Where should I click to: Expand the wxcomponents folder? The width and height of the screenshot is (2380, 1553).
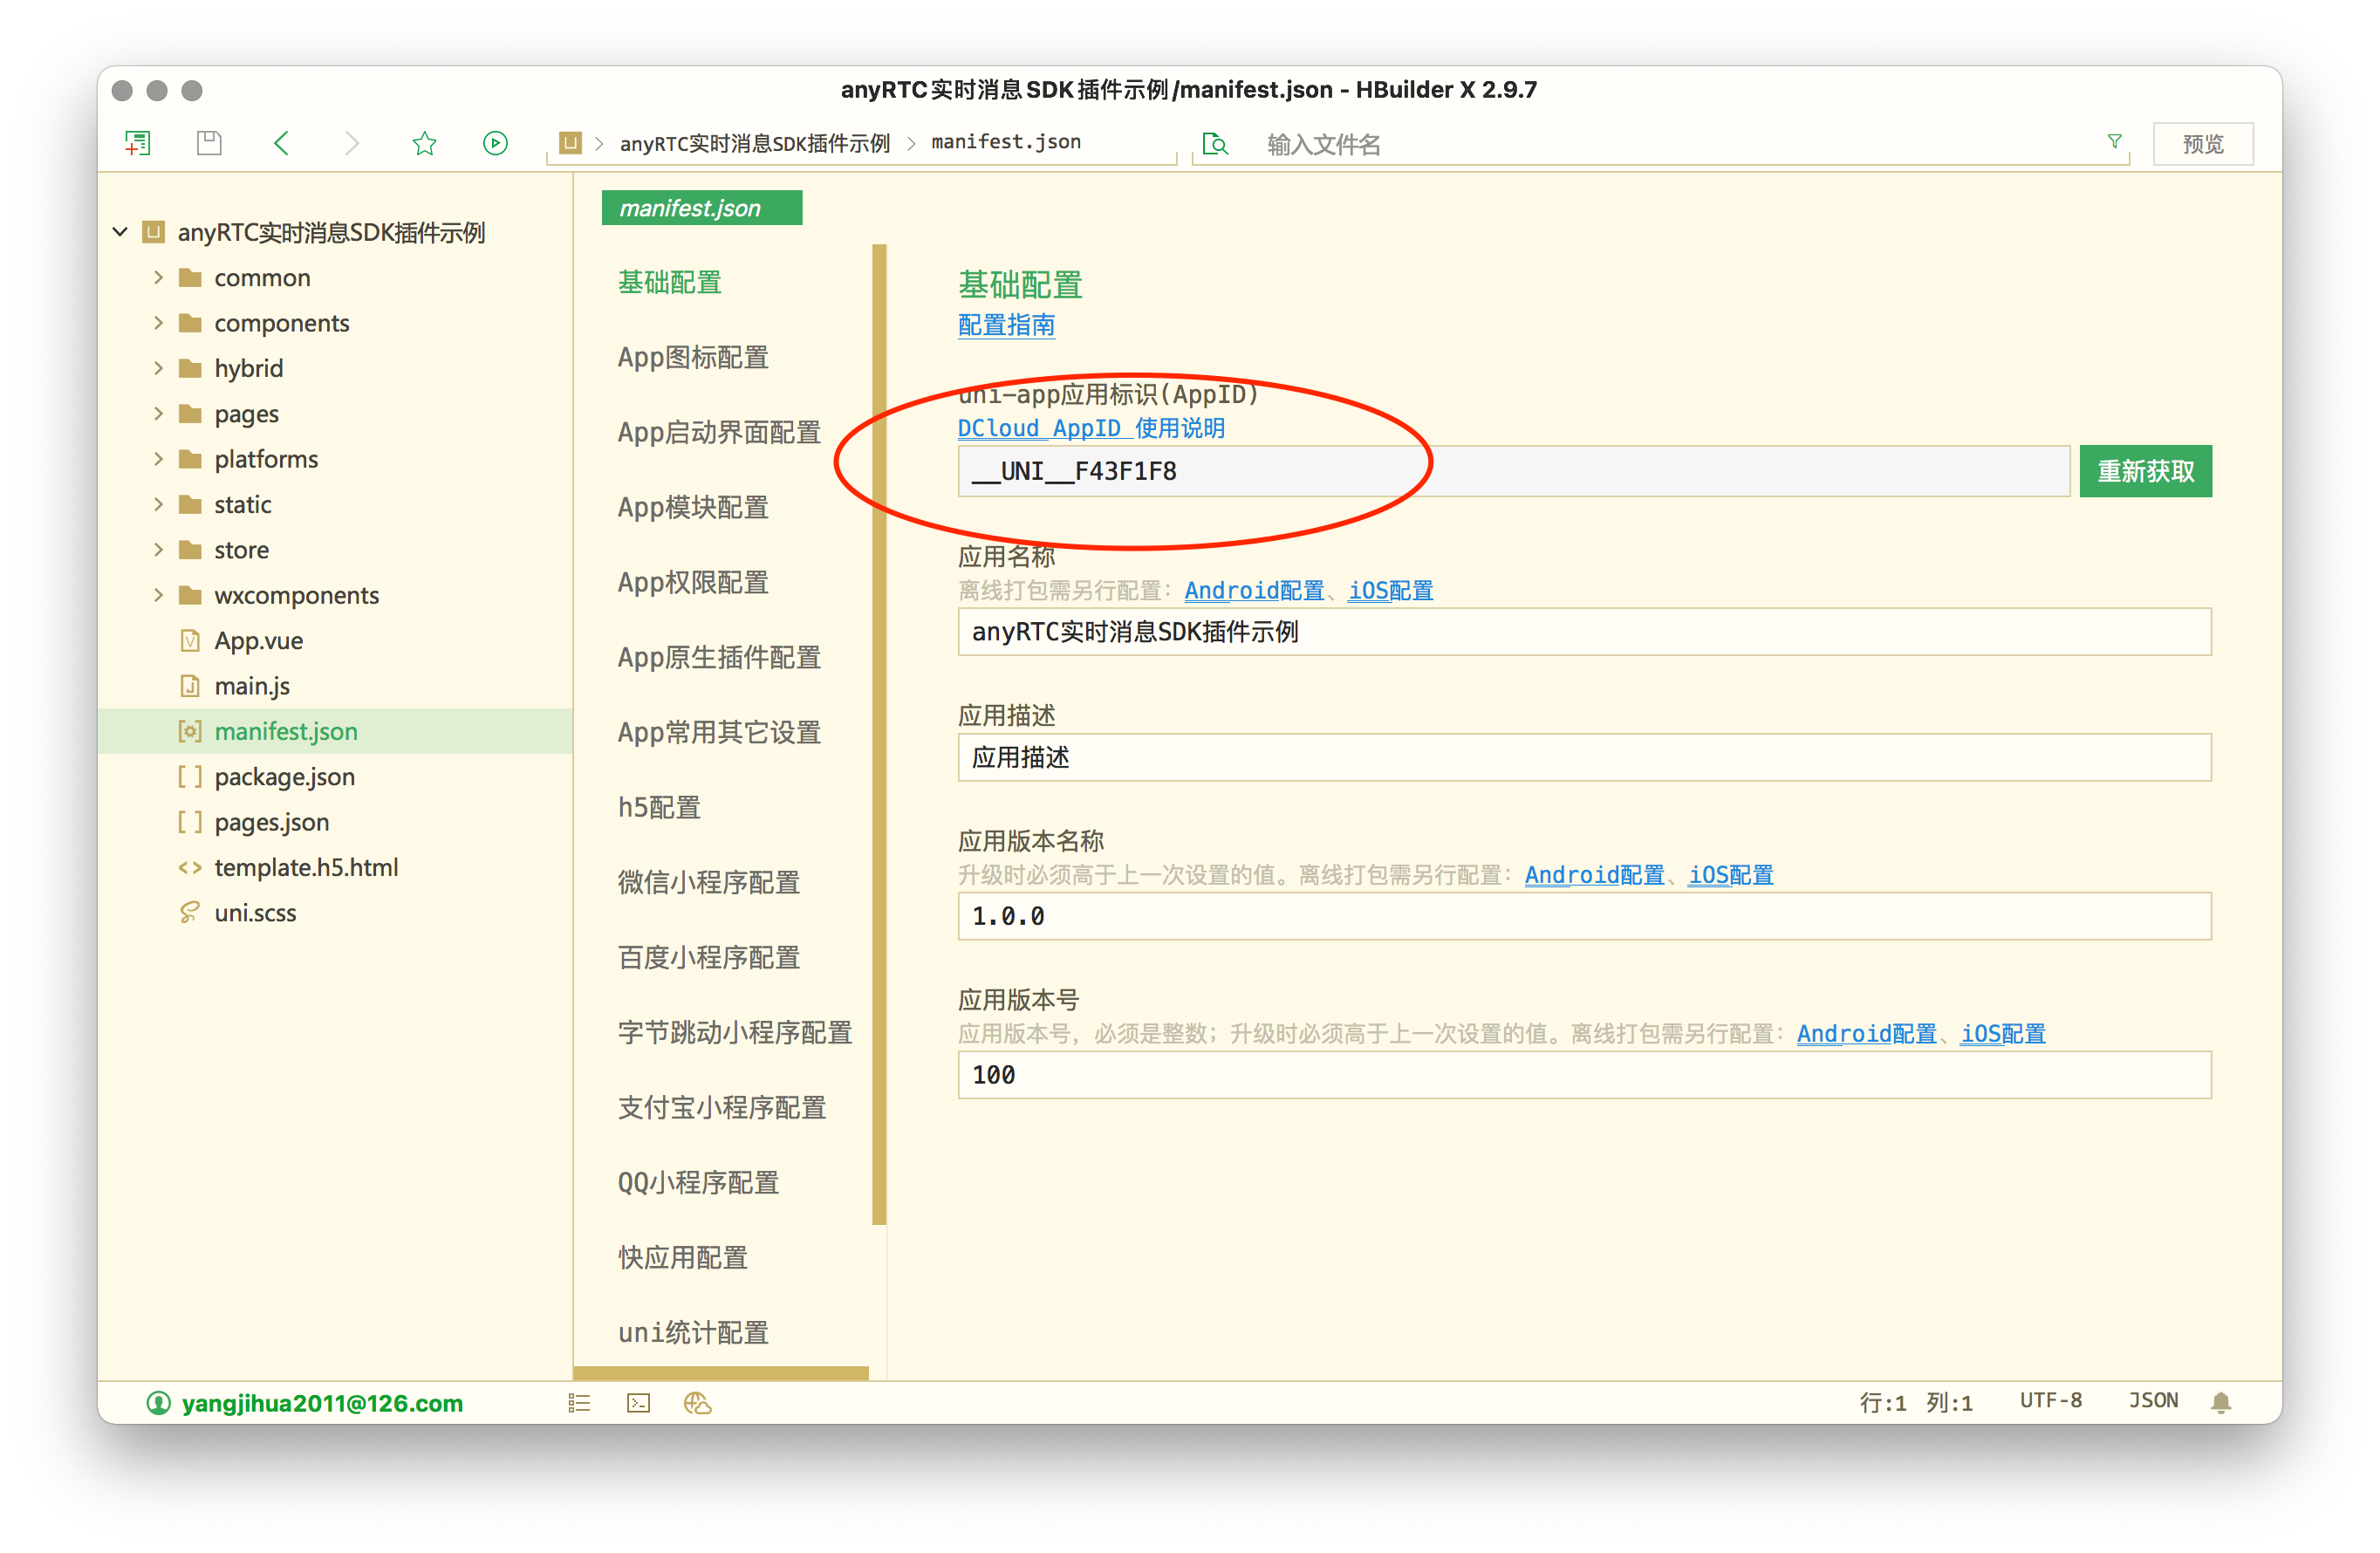coord(158,595)
